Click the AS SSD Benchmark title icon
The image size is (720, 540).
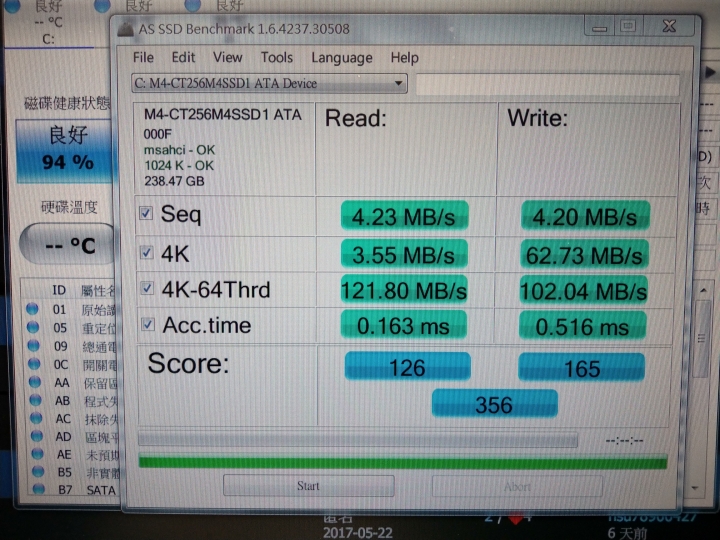[x=125, y=29]
